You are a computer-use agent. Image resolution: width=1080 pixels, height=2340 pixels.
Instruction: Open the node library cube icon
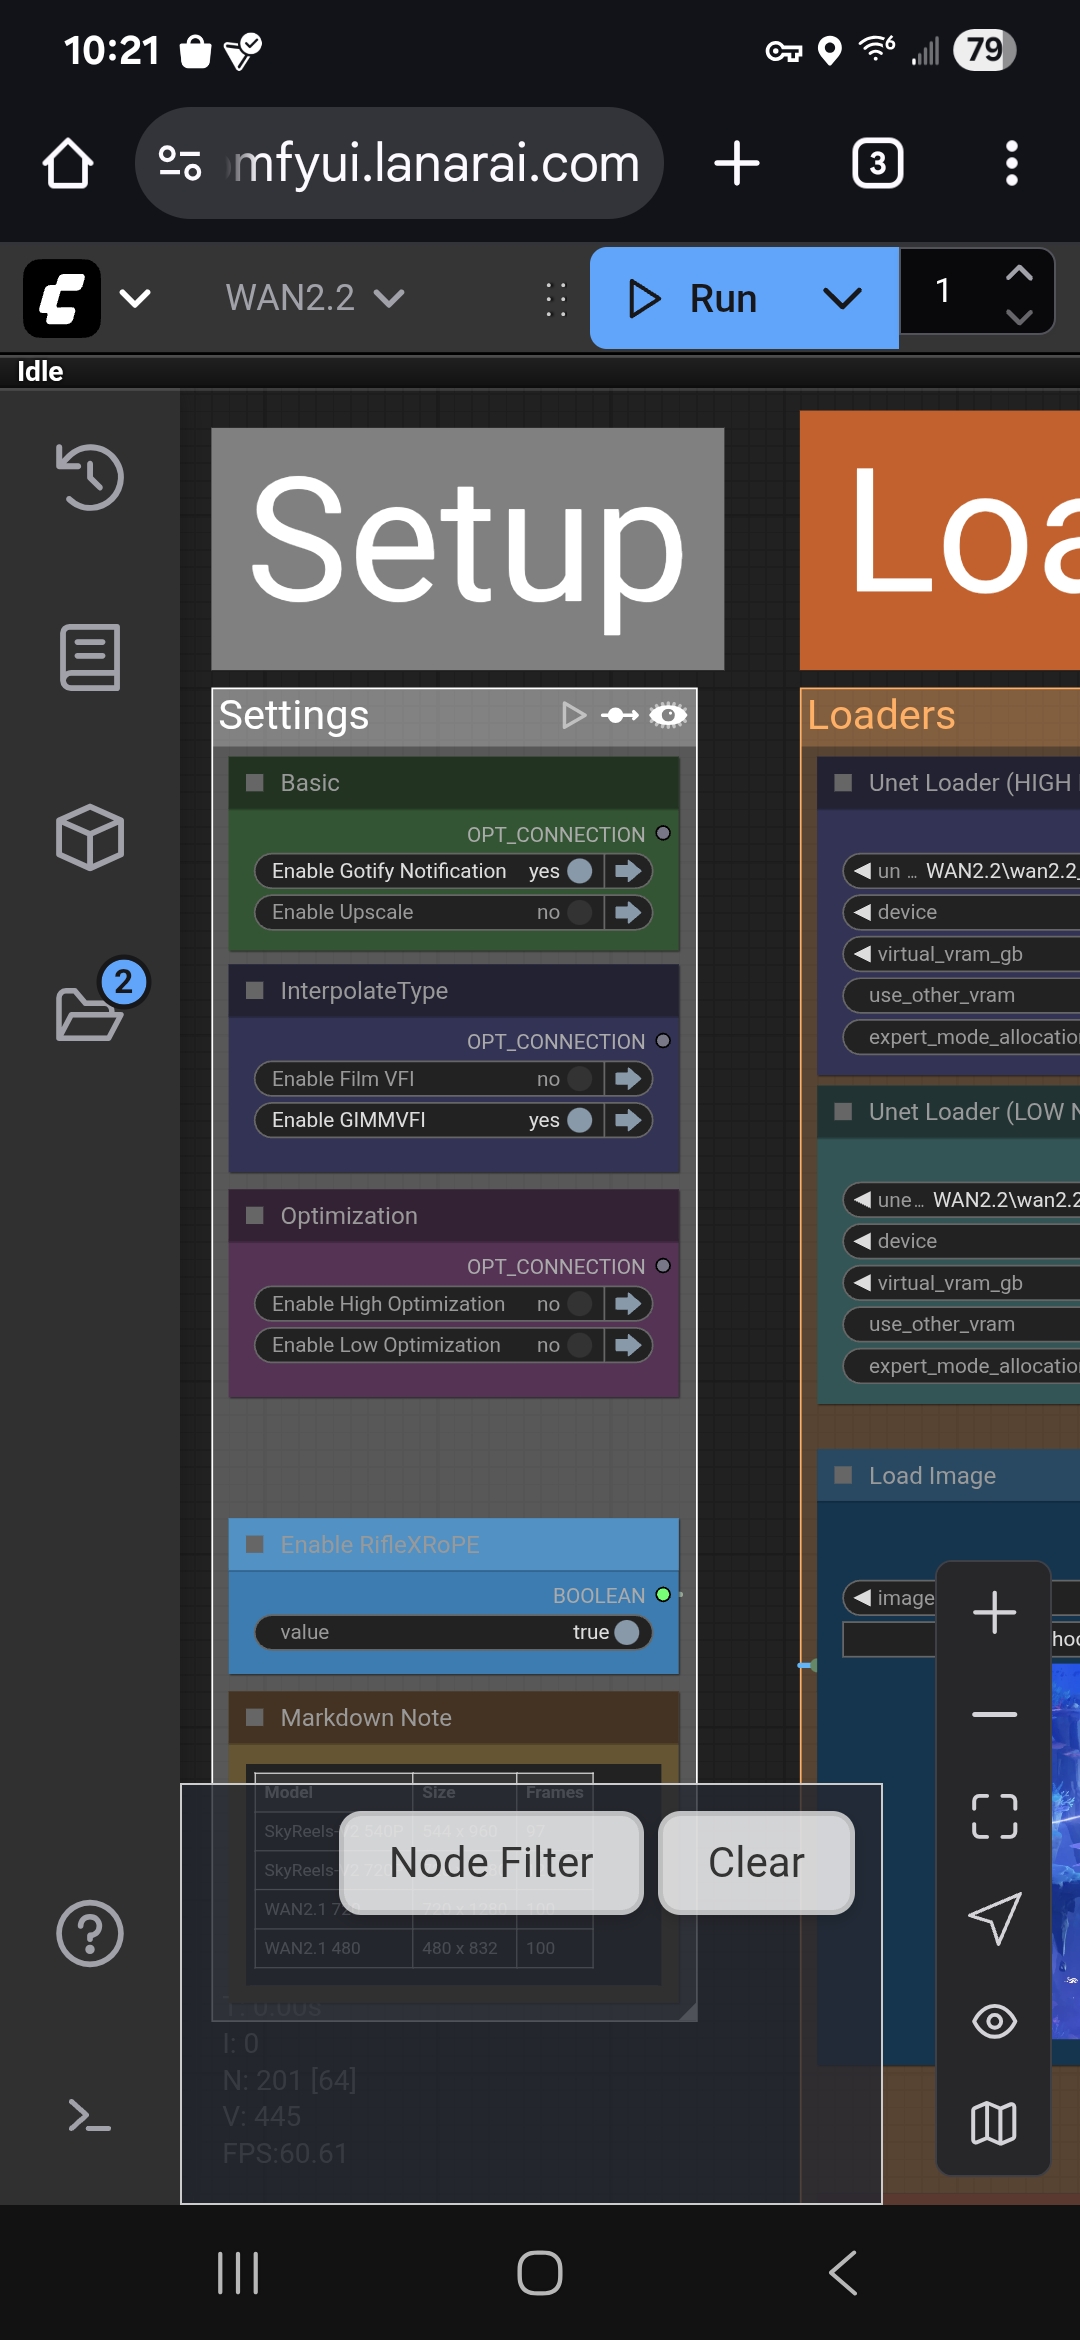coord(90,837)
